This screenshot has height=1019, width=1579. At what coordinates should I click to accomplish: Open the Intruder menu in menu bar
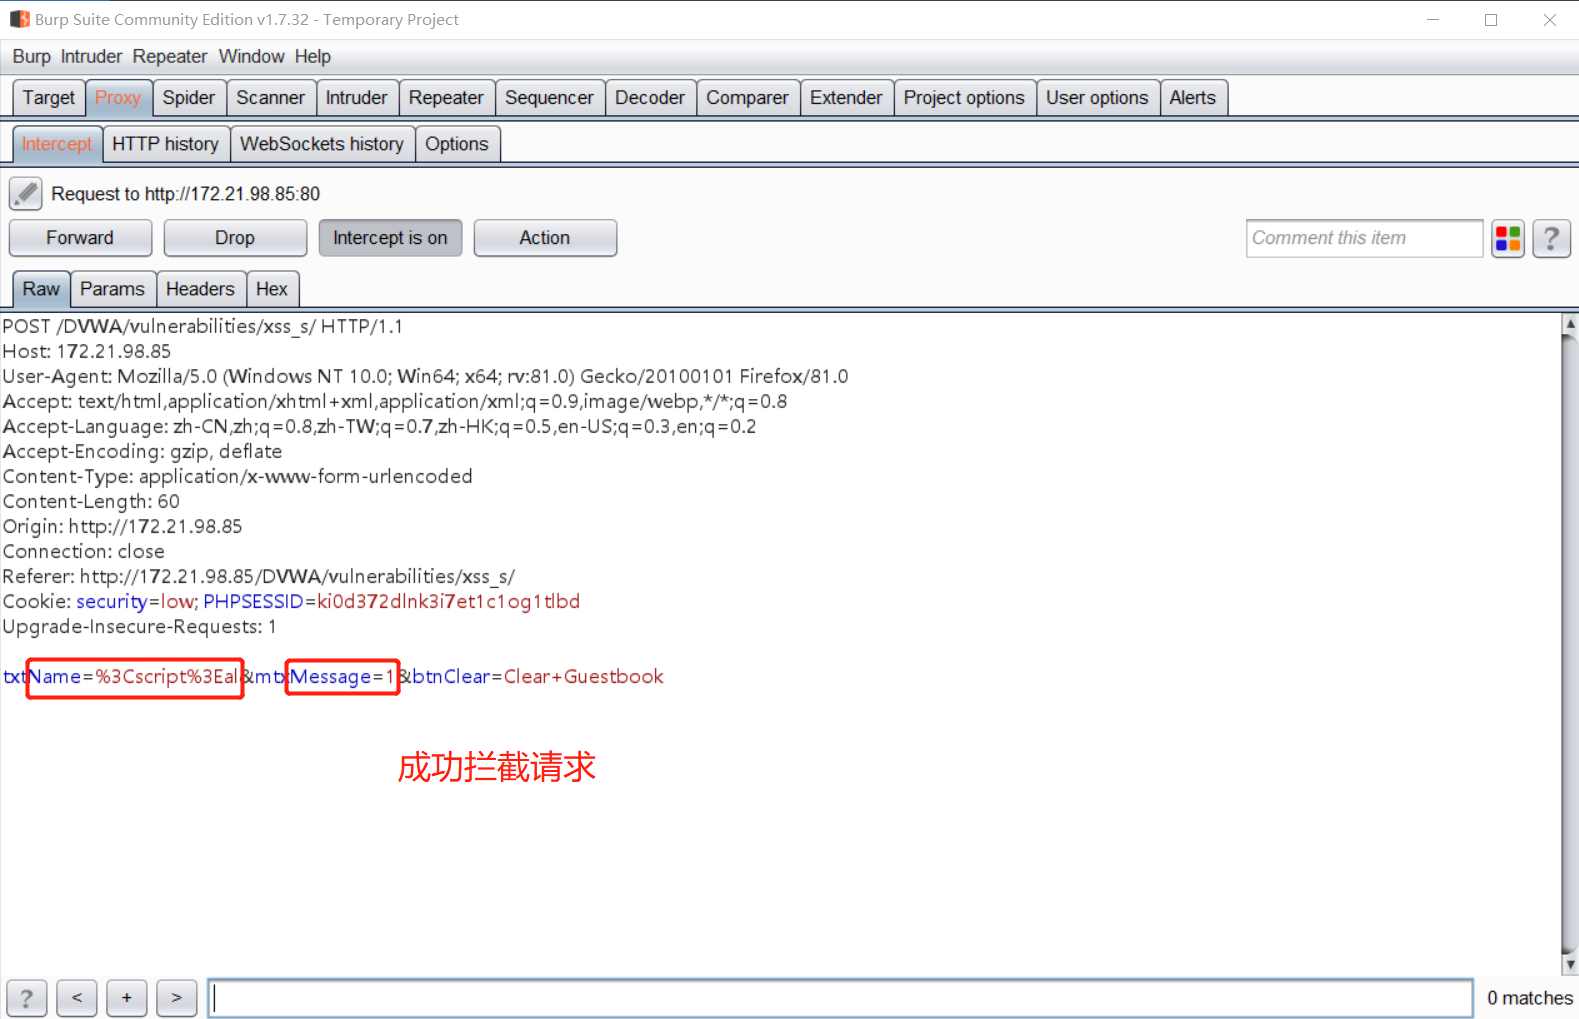91,57
